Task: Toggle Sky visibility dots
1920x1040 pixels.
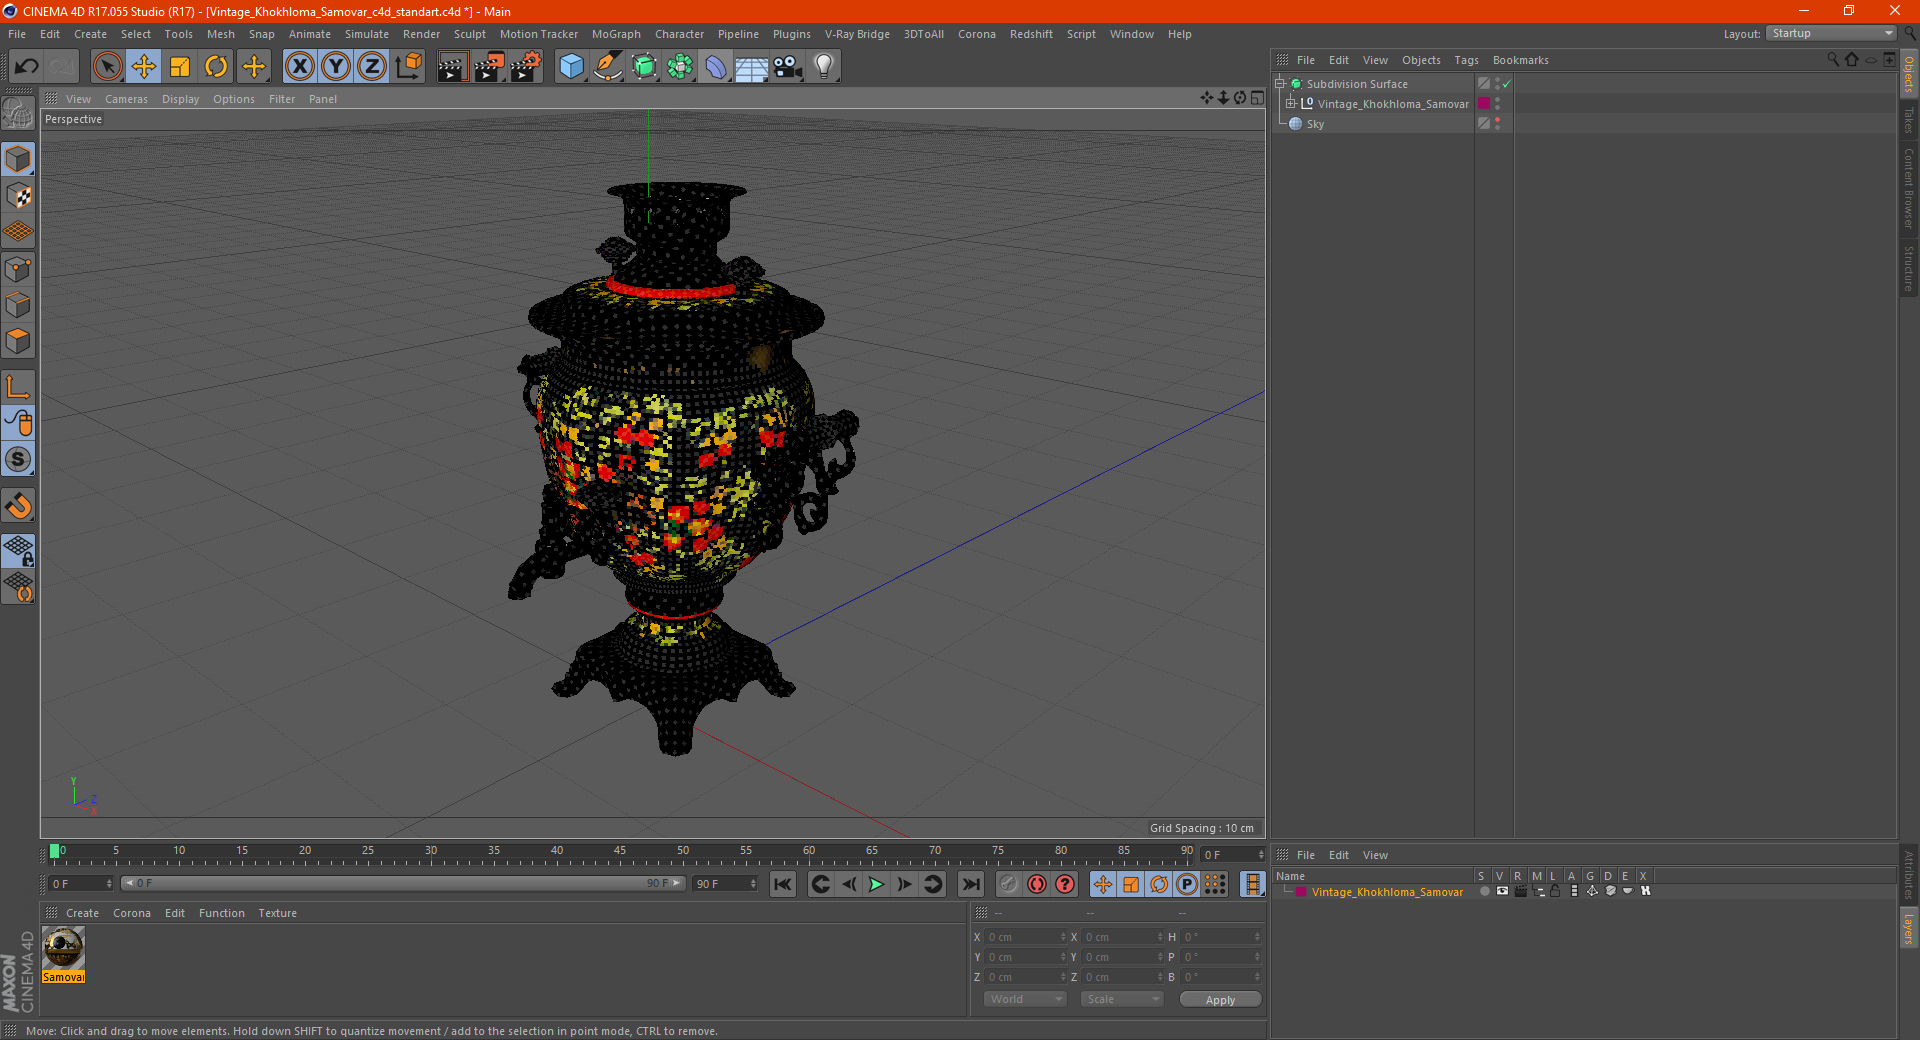Action: click(x=1497, y=124)
